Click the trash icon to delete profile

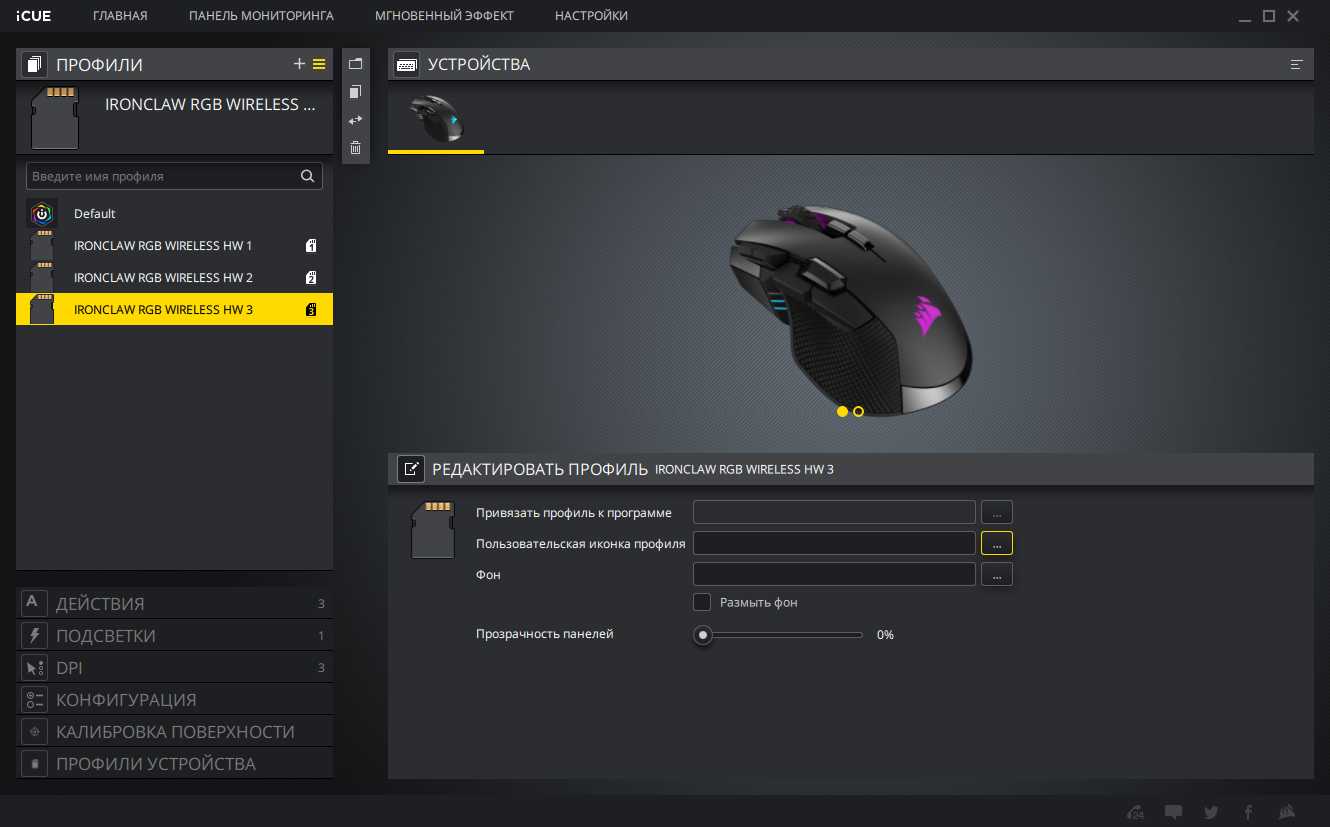click(355, 148)
